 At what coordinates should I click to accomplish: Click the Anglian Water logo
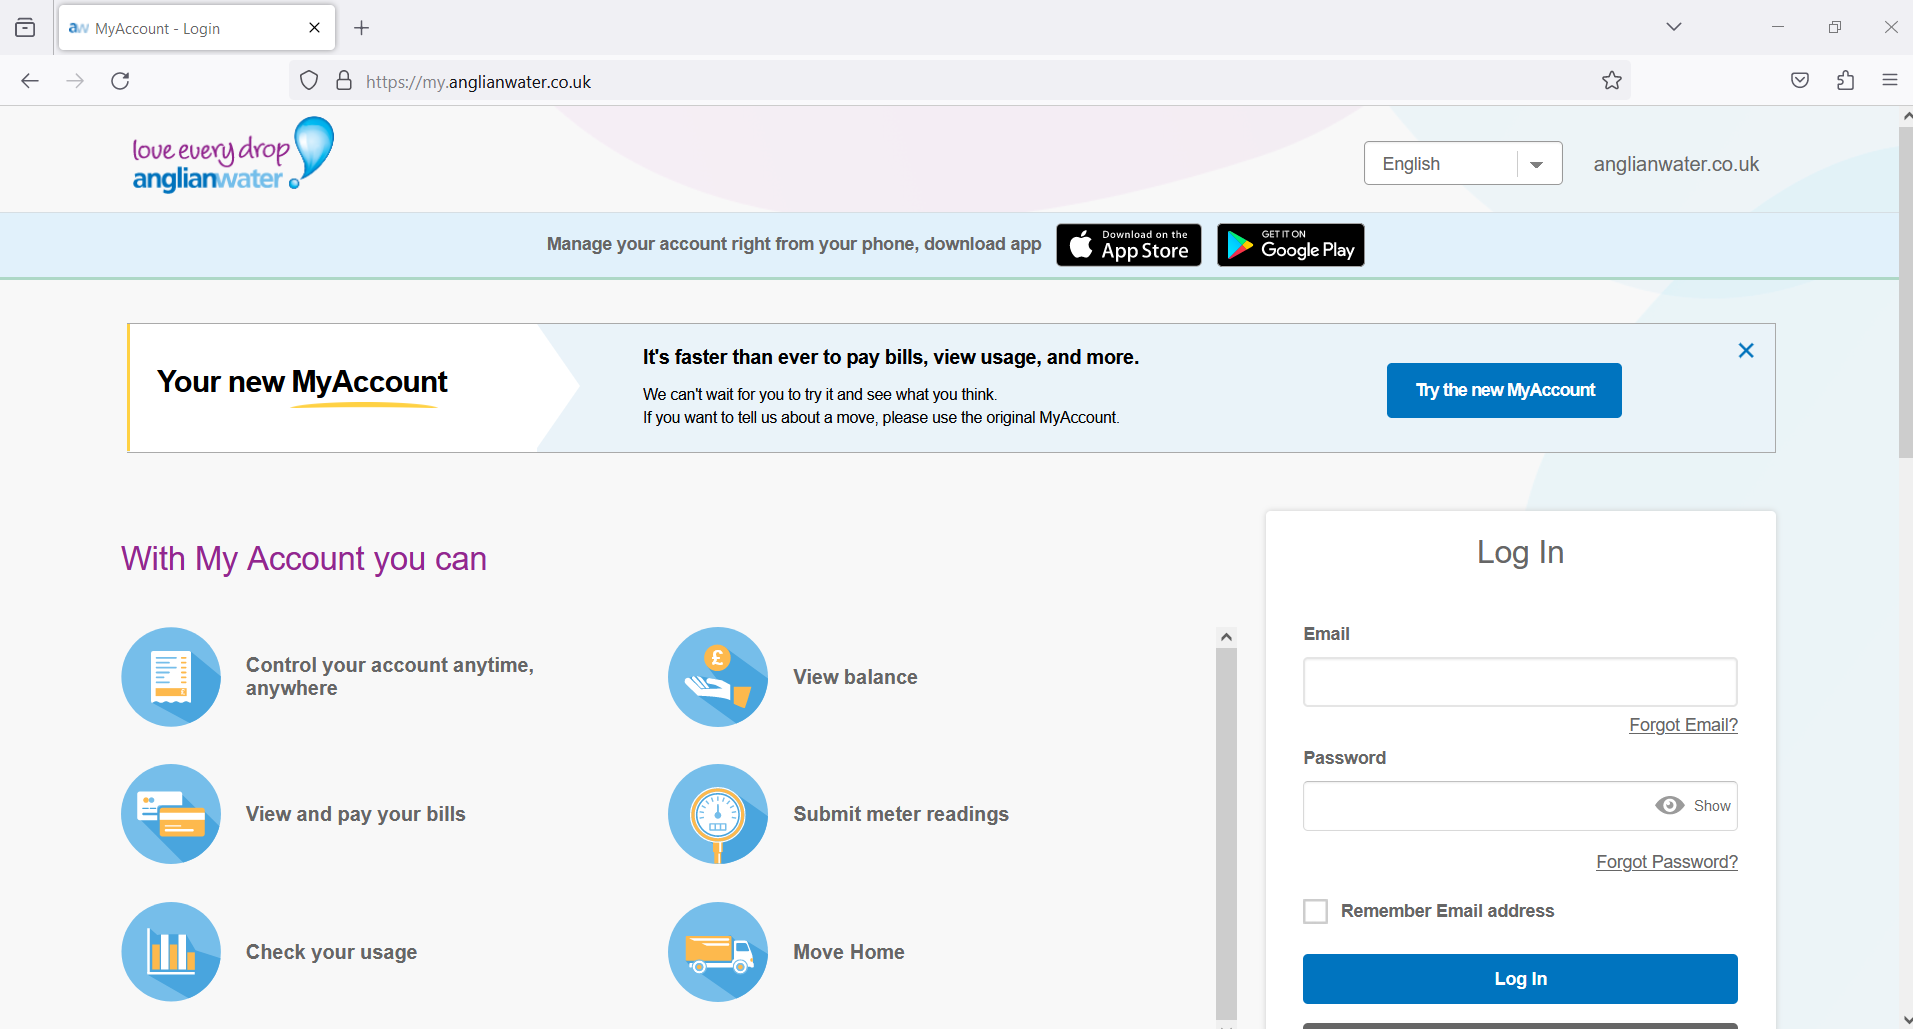231,155
